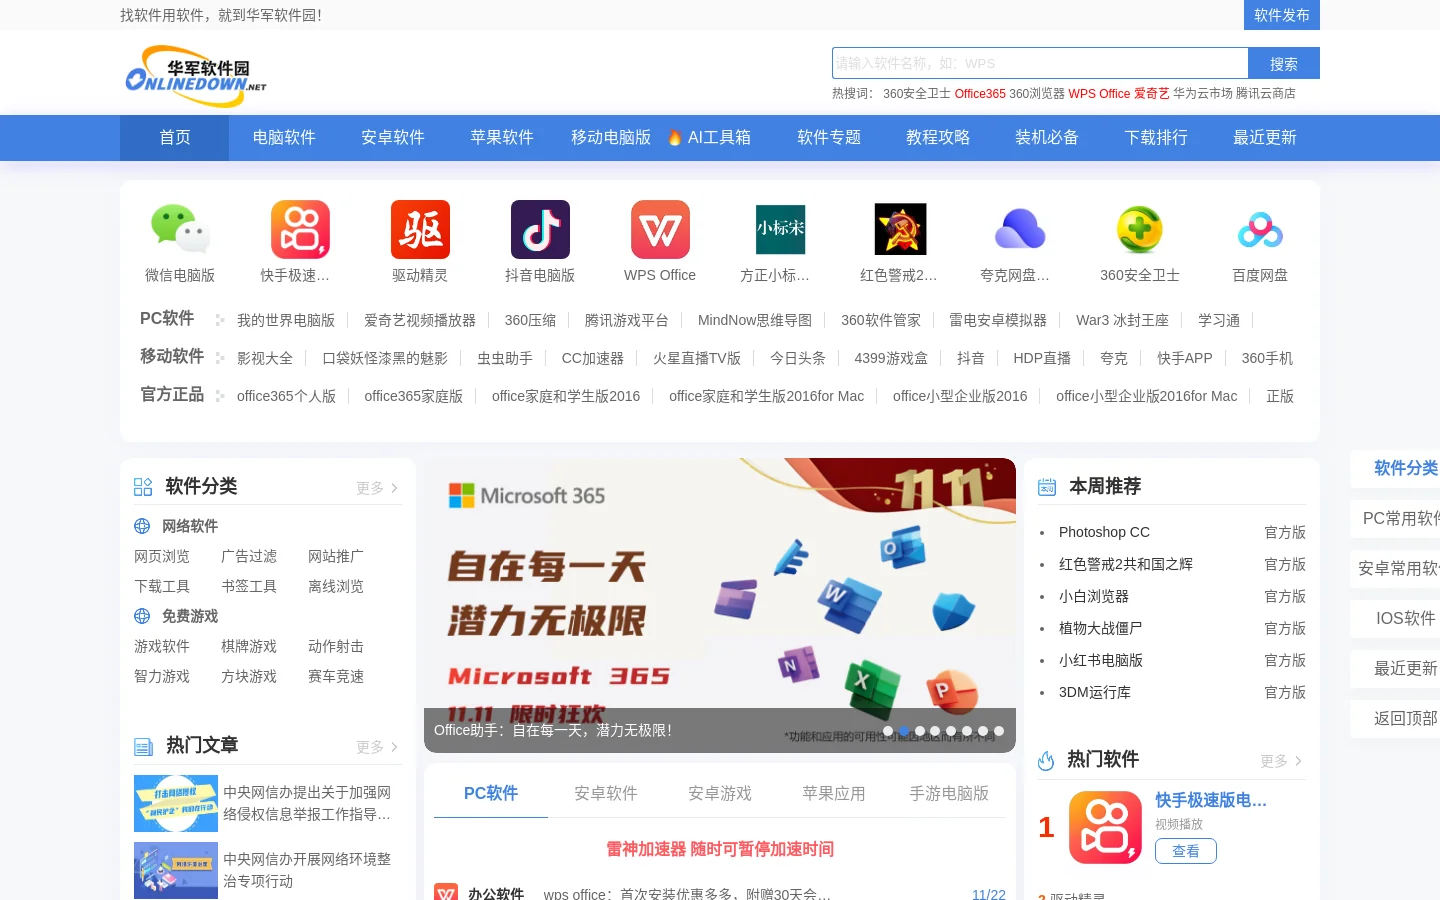Click the software name search field
This screenshot has width=1440, height=900.
(x=1040, y=63)
